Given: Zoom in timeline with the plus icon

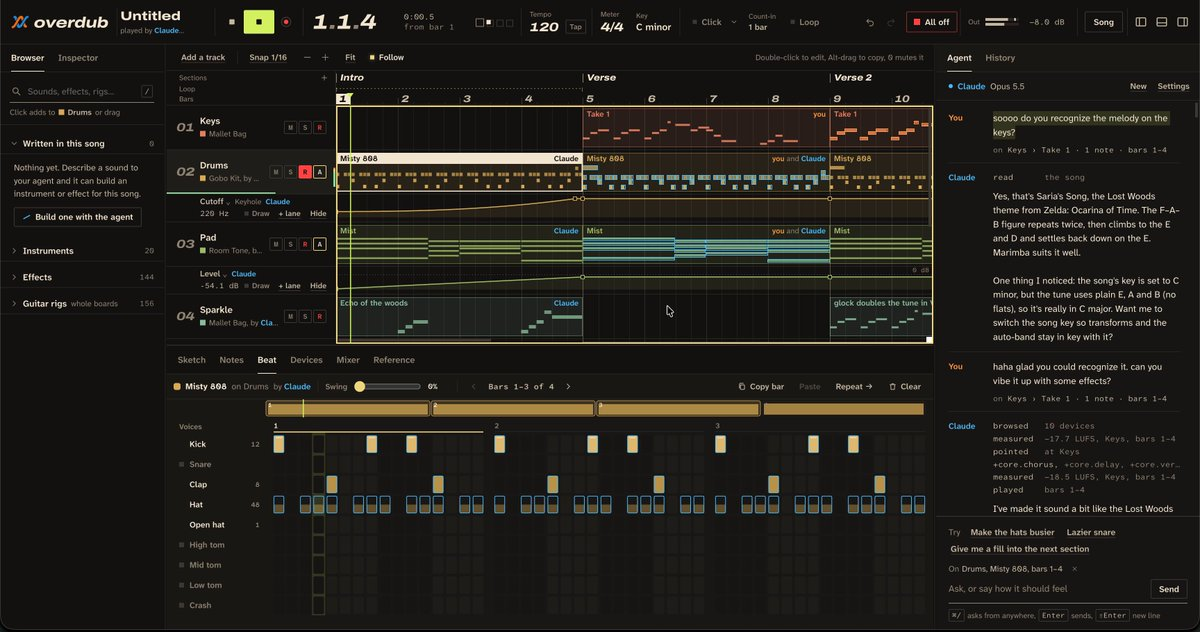Looking at the screenshot, I should click(x=324, y=58).
